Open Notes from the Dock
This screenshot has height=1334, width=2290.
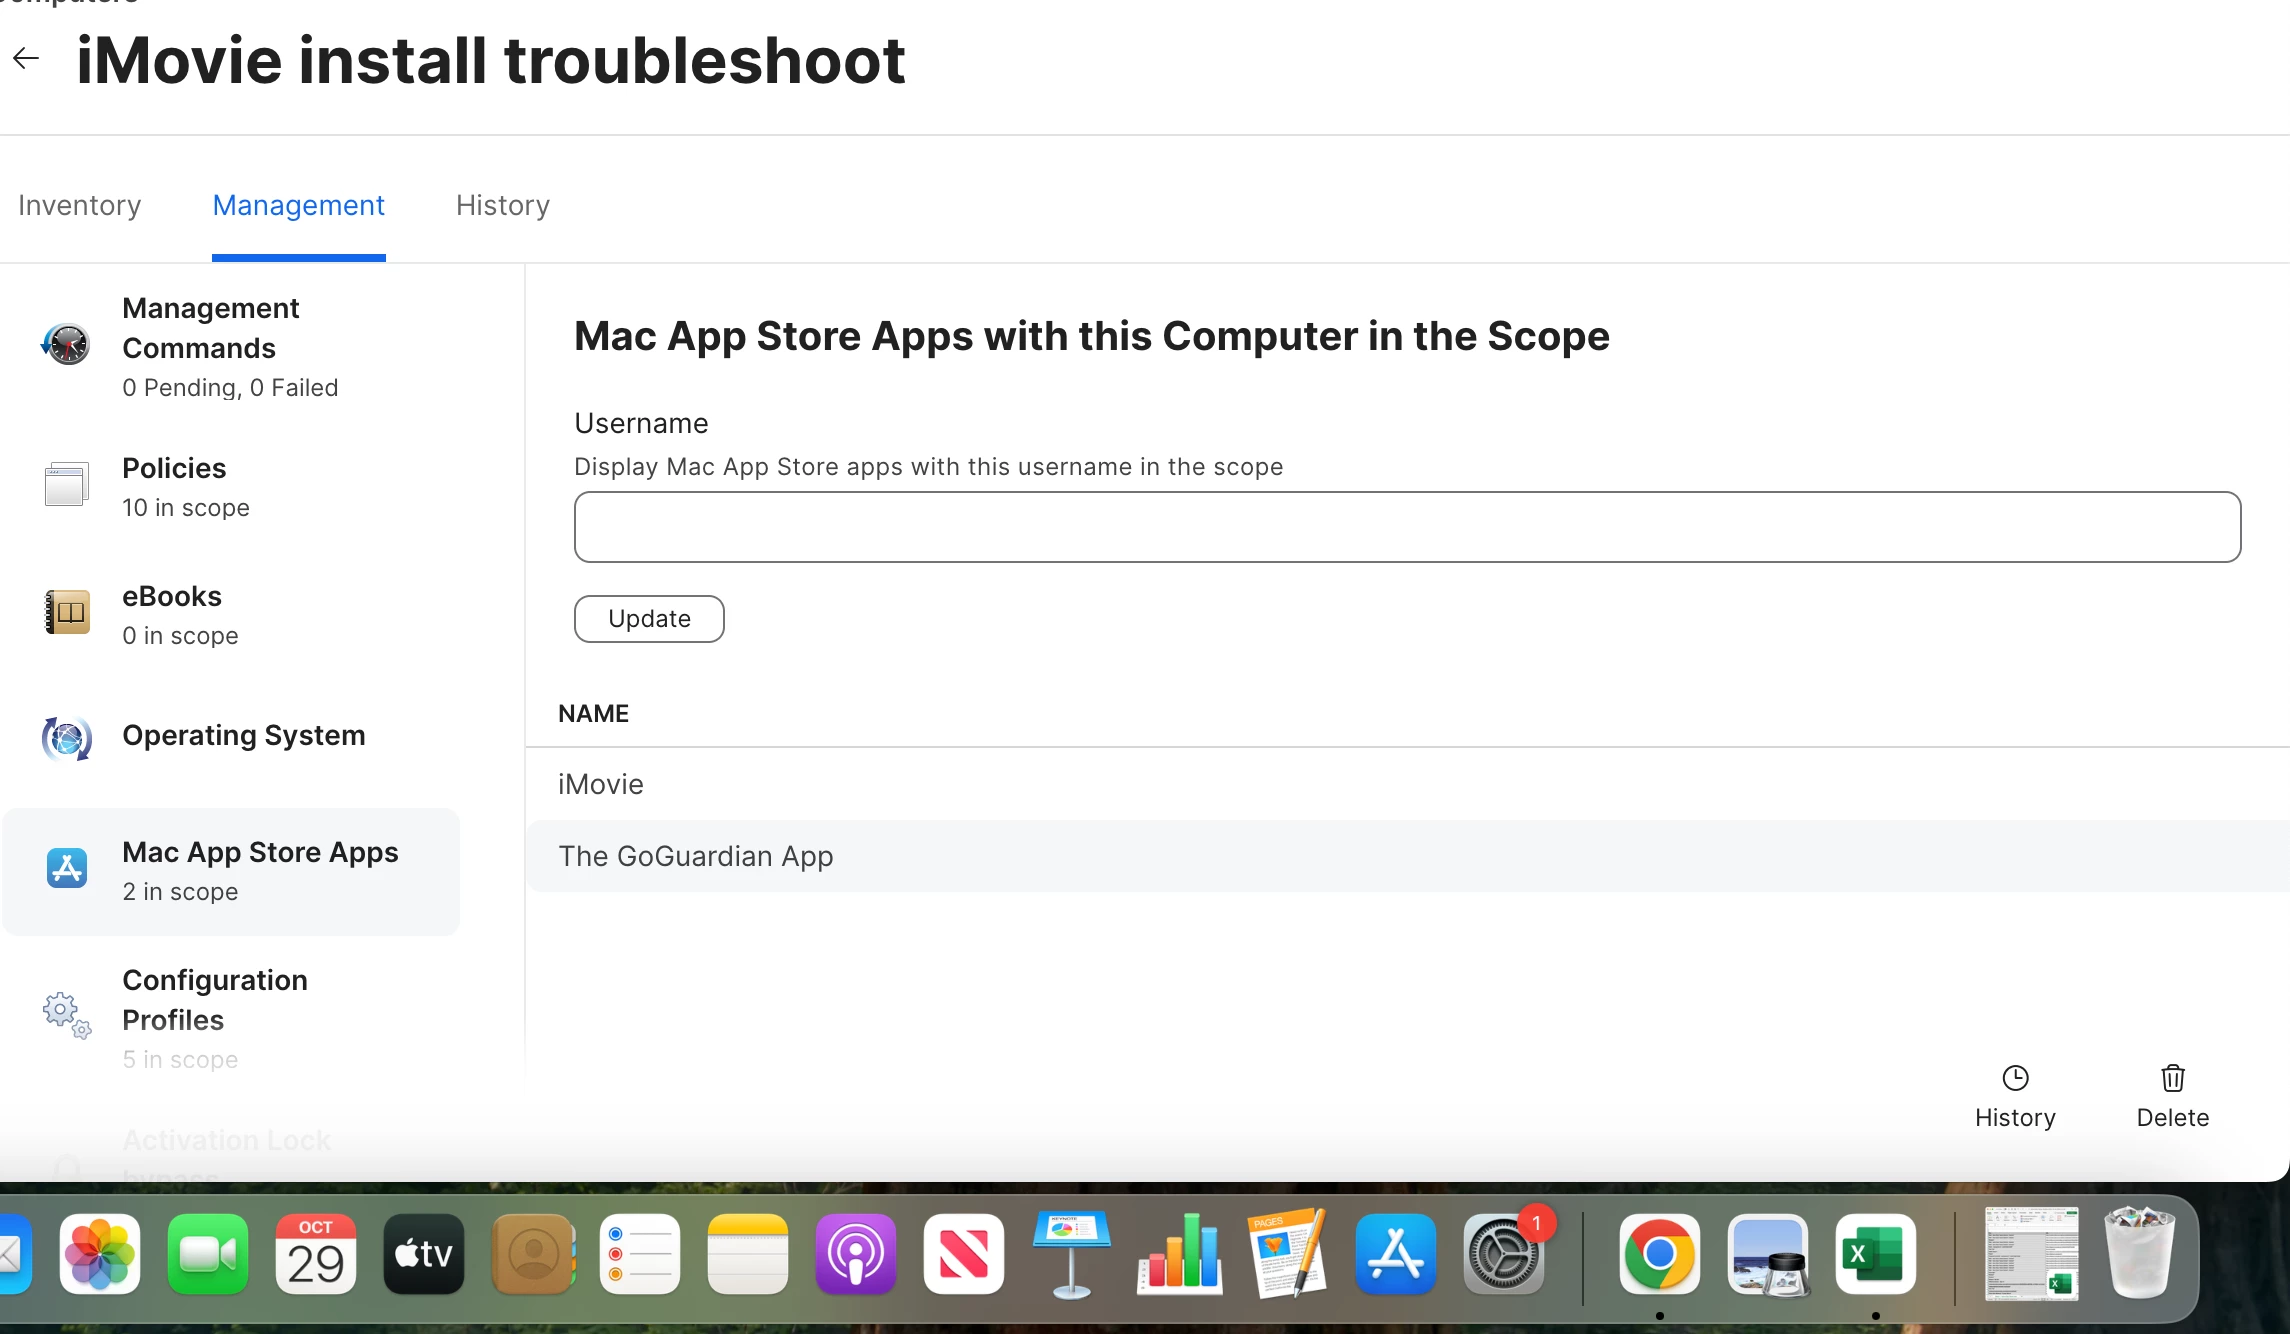(x=748, y=1254)
